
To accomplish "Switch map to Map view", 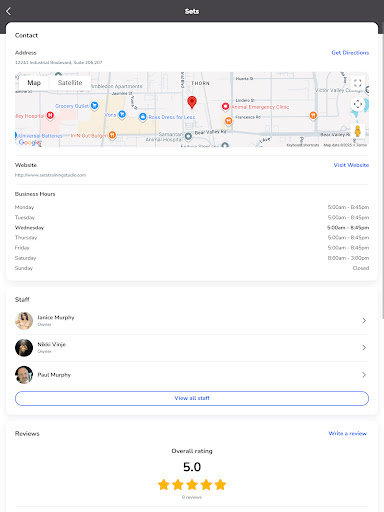I will click(34, 83).
